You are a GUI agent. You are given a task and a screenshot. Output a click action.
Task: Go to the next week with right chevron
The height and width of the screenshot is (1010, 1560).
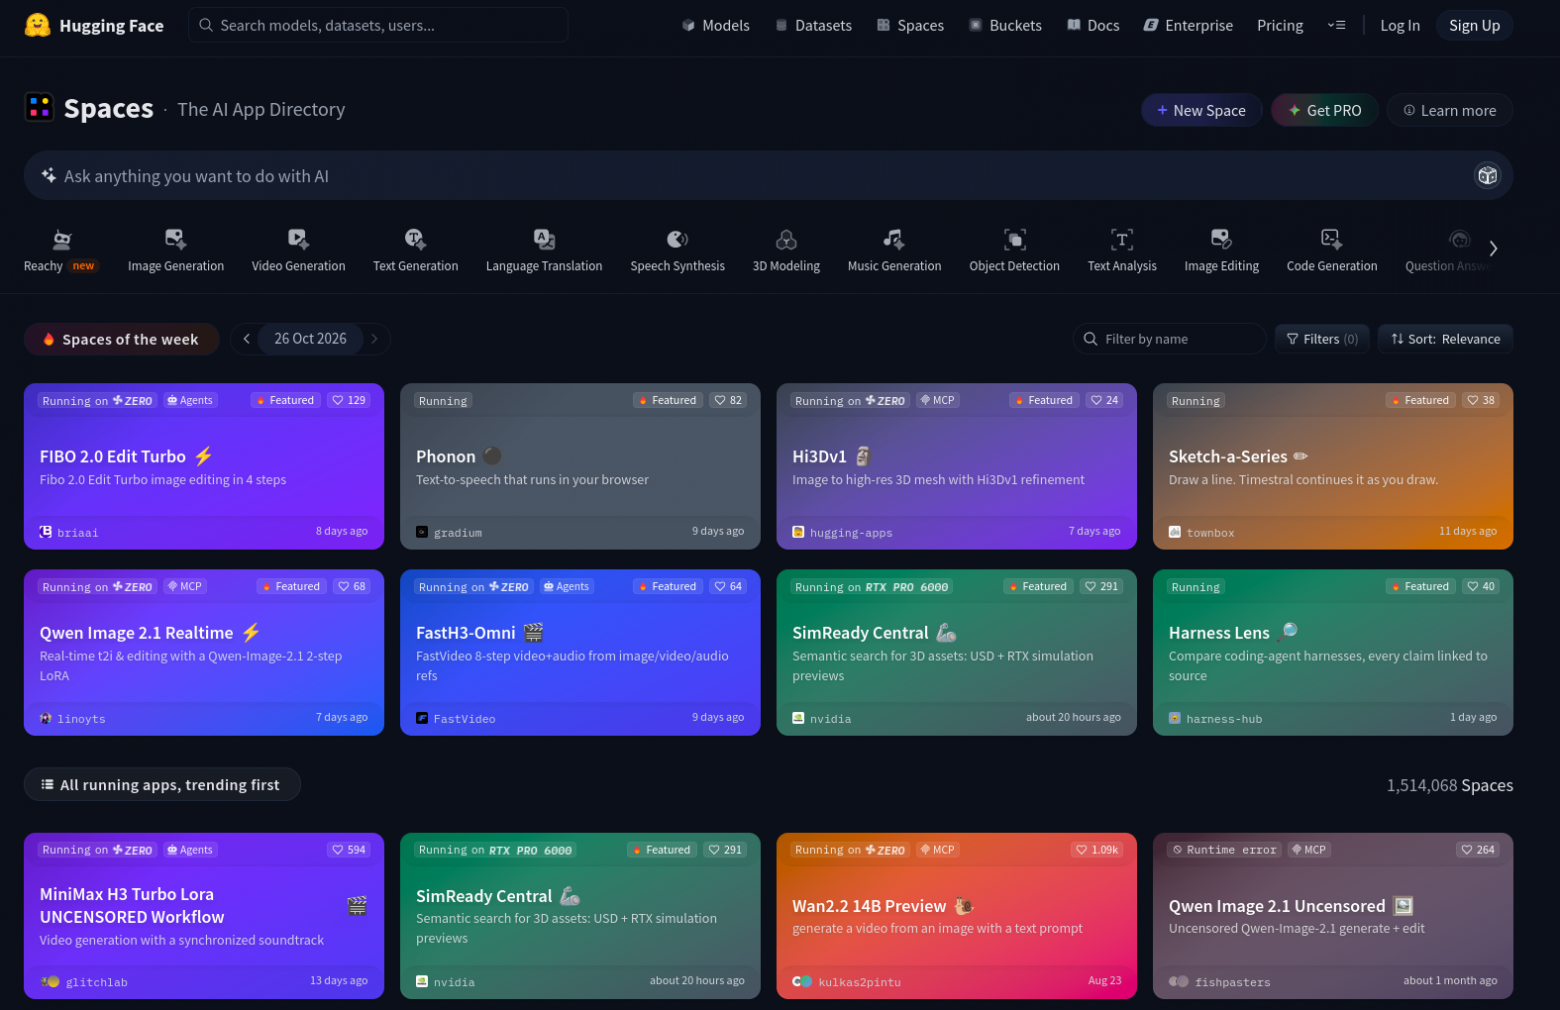374,339
